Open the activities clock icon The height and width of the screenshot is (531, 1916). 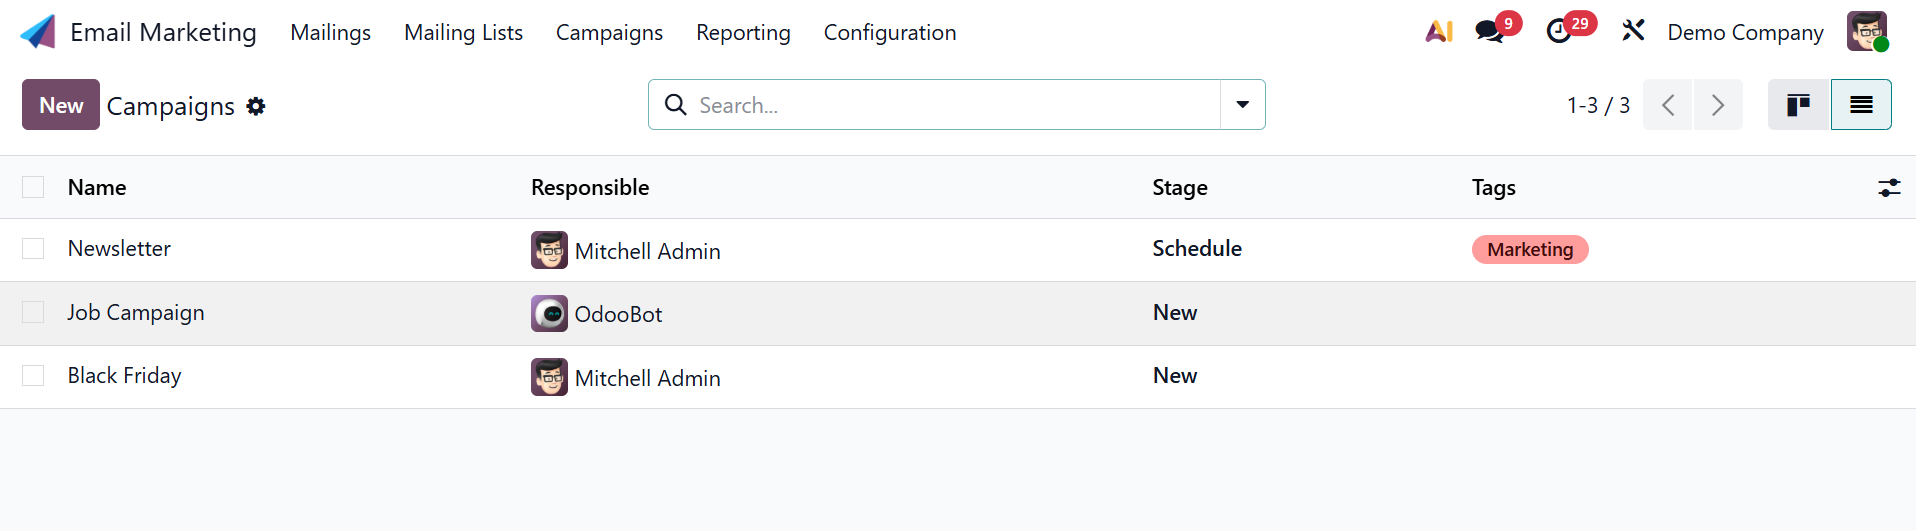tap(1559, 32)
